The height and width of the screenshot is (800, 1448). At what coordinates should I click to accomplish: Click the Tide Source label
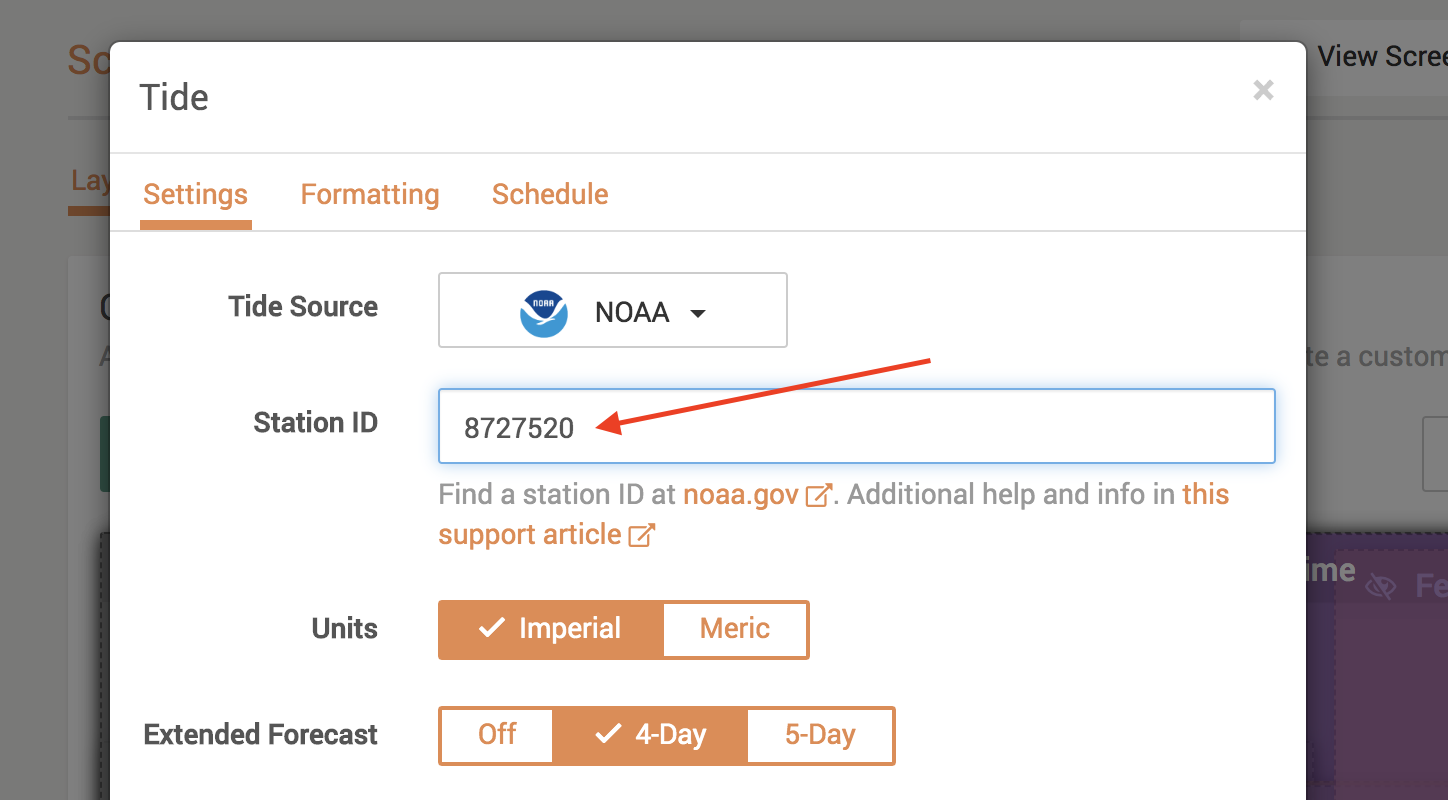[x=303, y=307]
